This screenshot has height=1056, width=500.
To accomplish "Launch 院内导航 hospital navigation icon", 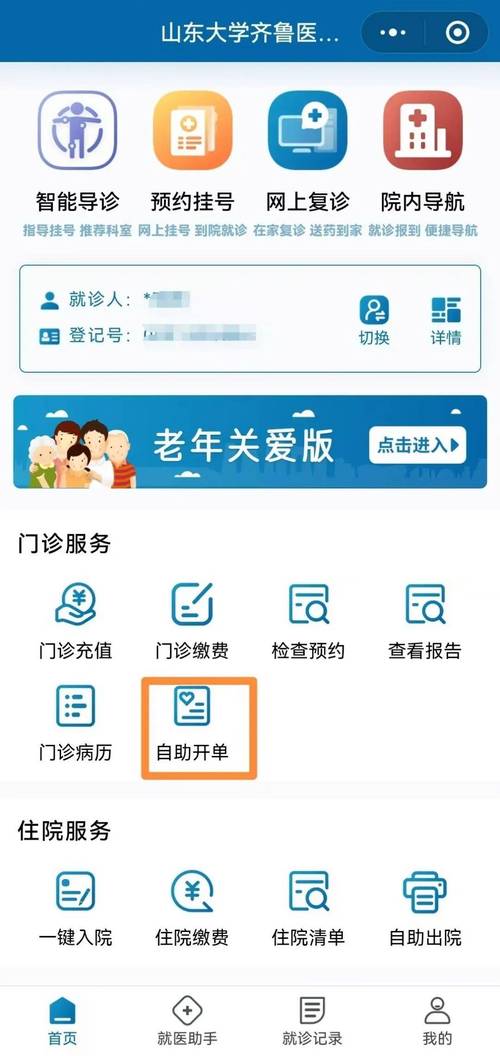I will click(x=423, y=130).
